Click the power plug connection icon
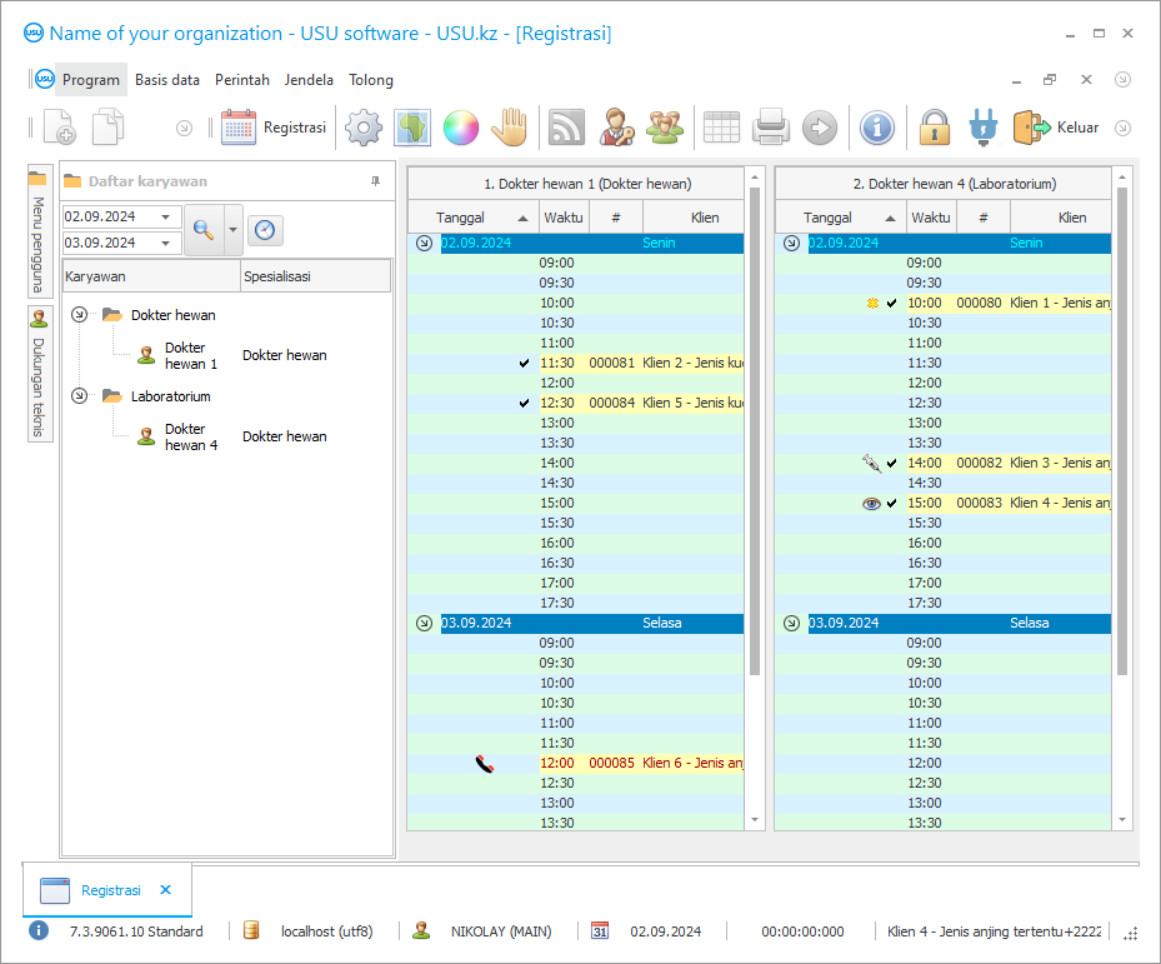 [x=983, y=128]
